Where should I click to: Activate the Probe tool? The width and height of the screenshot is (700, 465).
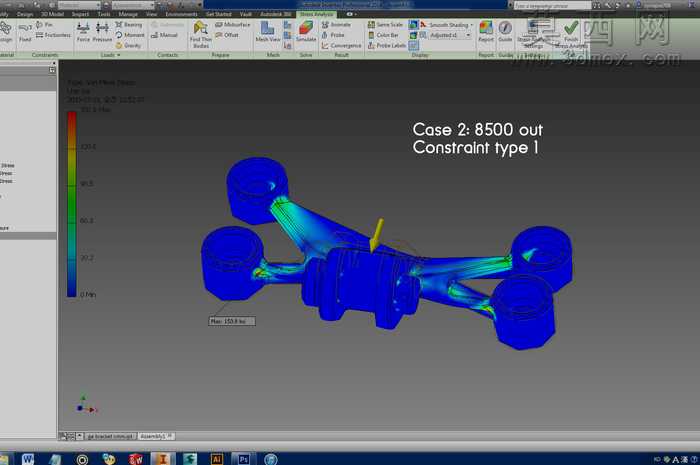click(x=333, y=35)
